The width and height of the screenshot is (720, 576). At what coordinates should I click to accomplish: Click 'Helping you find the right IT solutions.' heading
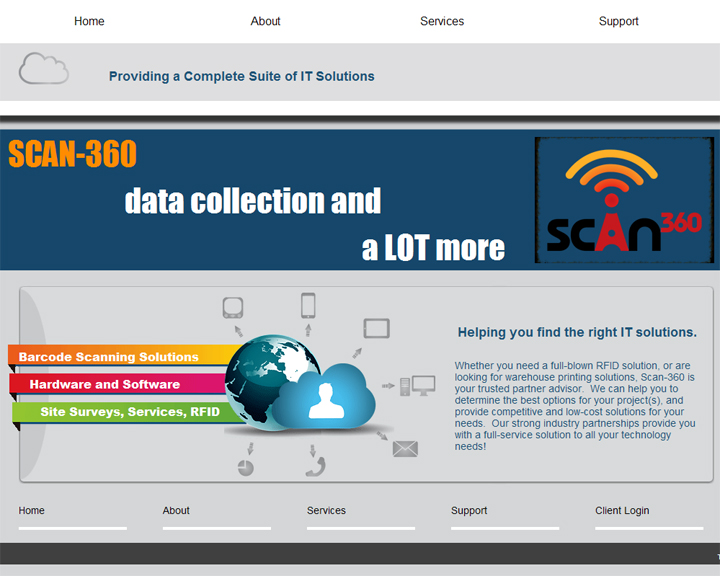[x=577, y=332]
